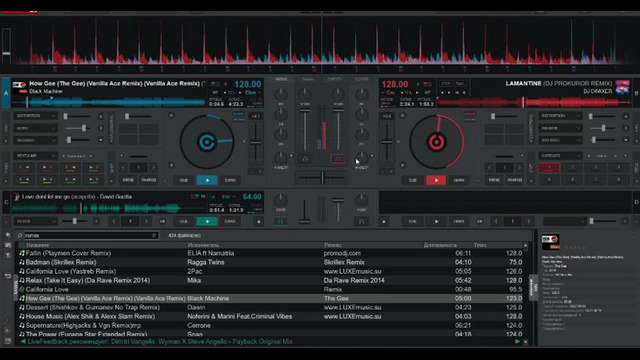Select 'Dessert (Shishkov & Gumanev No Trap Remix)' row
This screenshot has height=360, width=640.
tap(270, 307)
